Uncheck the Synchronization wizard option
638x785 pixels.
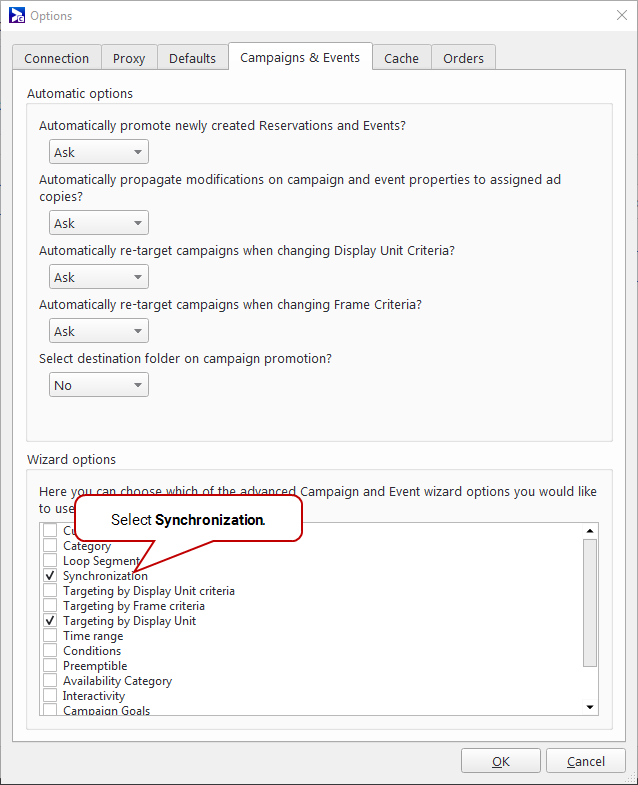tap(50, 576)
